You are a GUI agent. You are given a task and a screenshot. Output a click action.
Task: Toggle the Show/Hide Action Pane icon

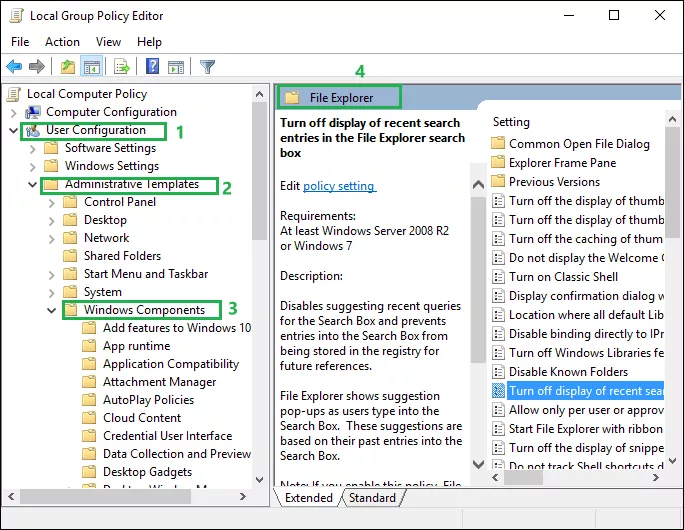pyautogui.click(x=176, y=67)
